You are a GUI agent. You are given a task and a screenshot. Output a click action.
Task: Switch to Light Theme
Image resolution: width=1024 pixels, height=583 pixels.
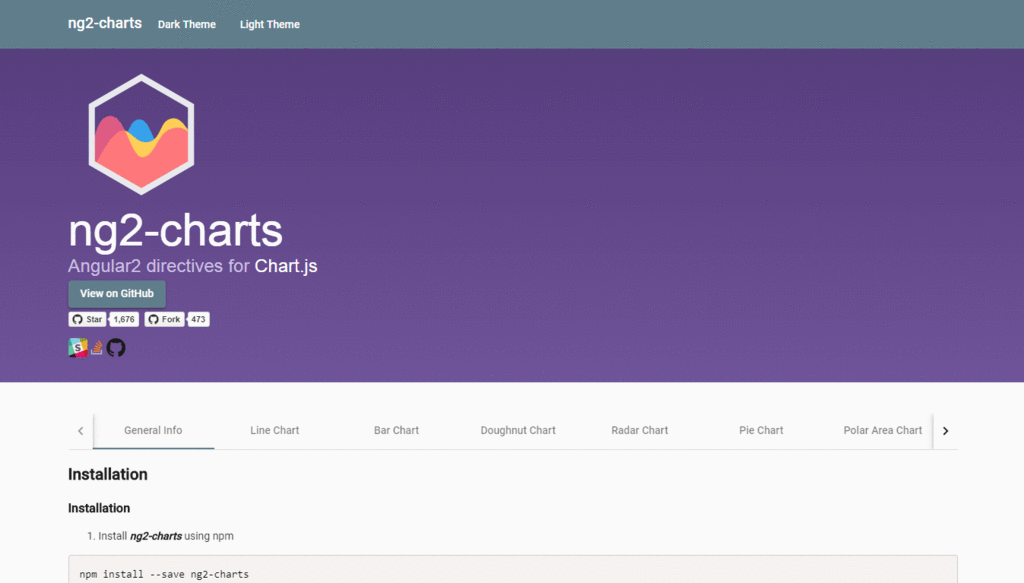click(x=270, y=24)
